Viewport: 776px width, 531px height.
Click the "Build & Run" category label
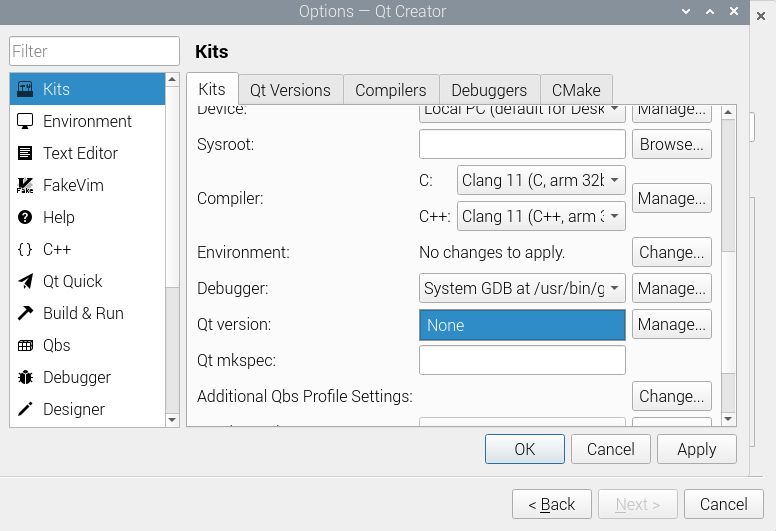coord(83,313)
